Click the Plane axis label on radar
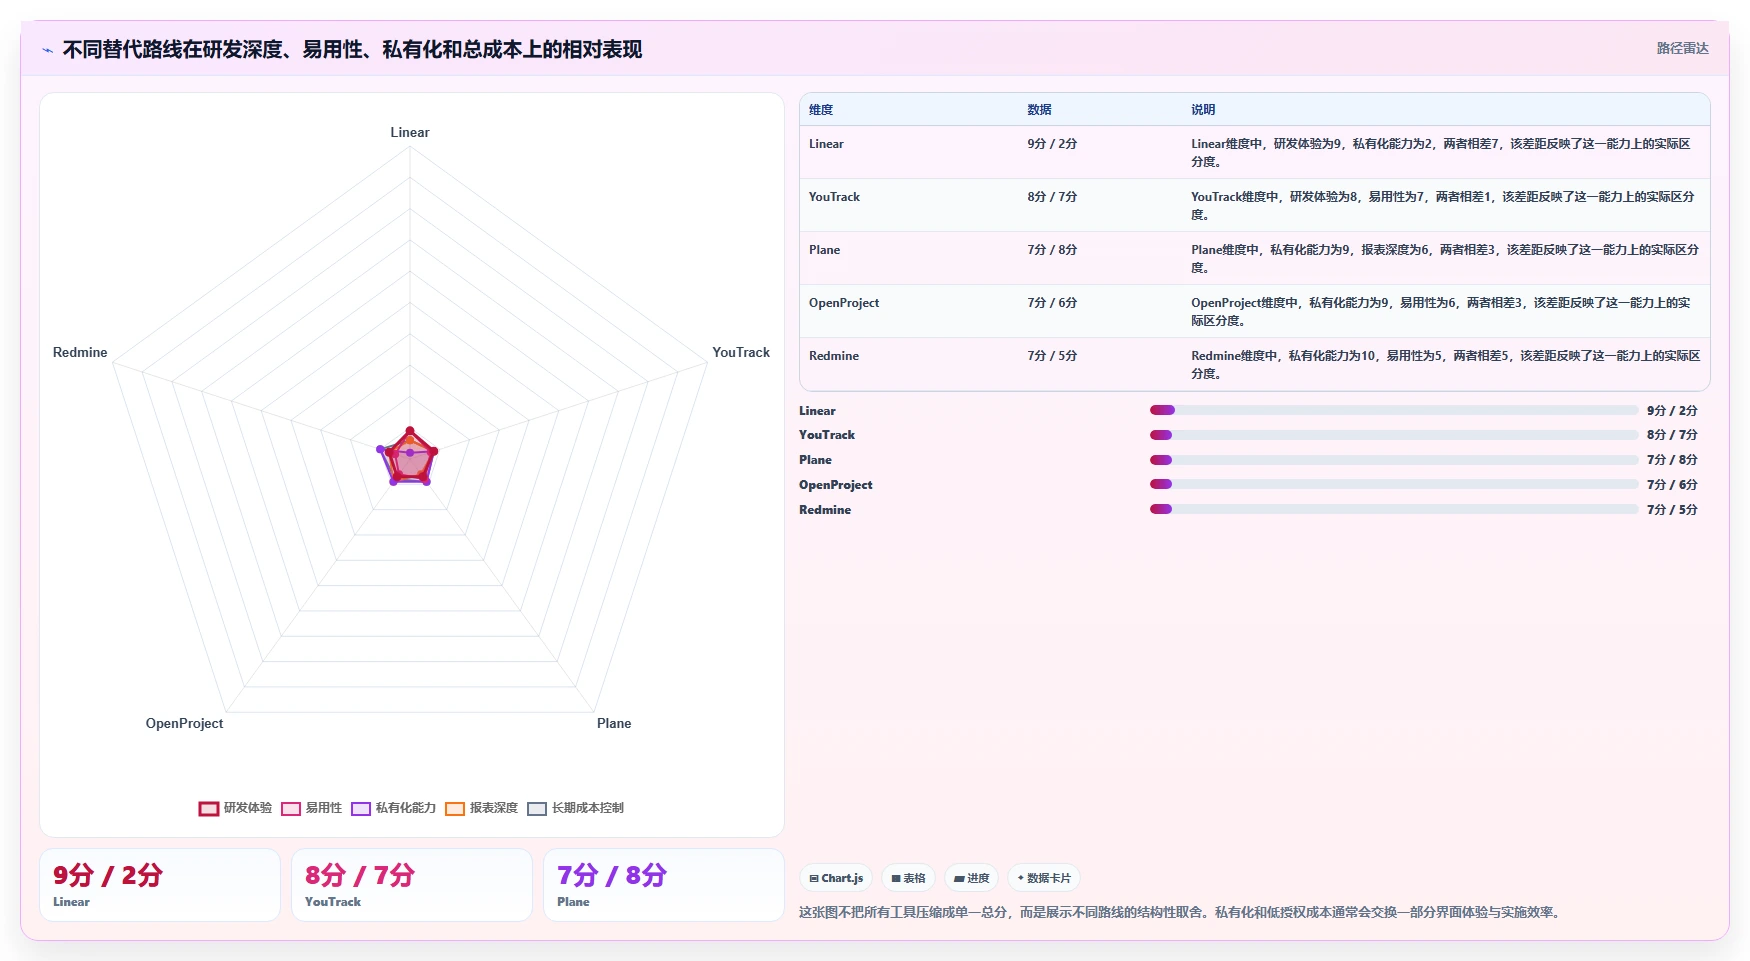This screenshot has height=961, width=1750. coord(614,723)
